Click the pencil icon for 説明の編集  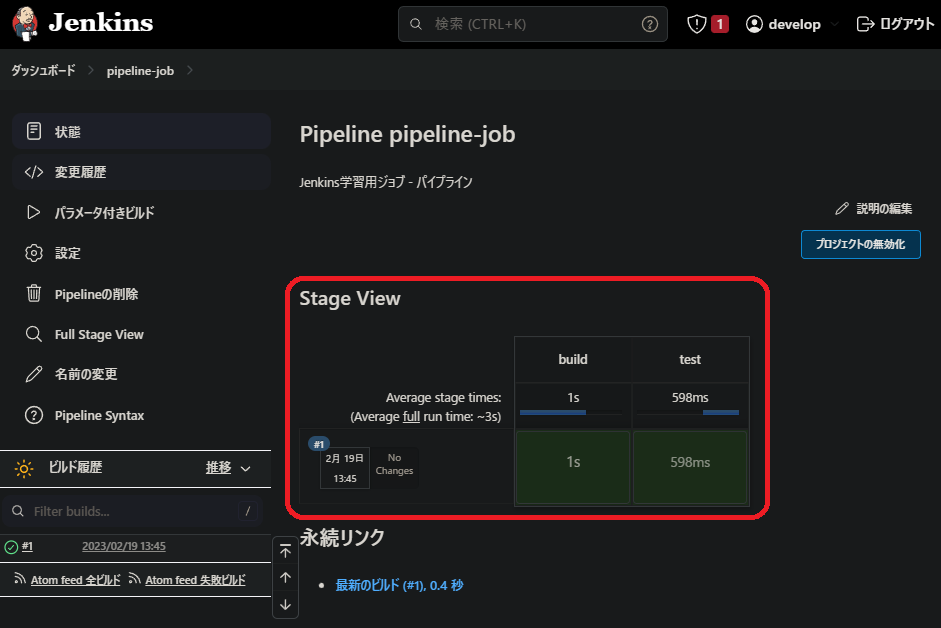[842, 208]
